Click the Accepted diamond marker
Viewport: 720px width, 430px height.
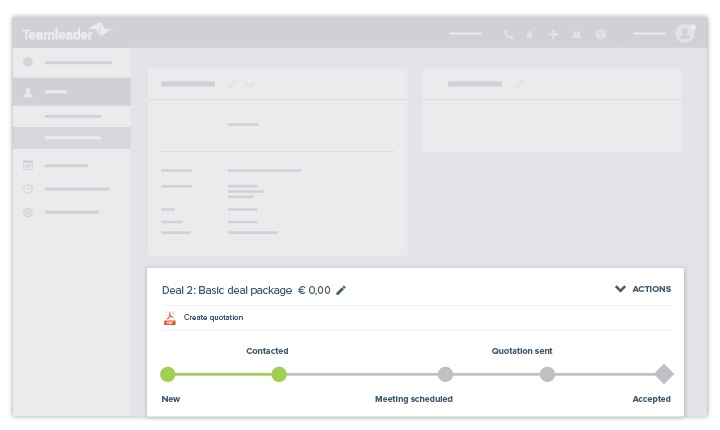[x=664, y=374]
